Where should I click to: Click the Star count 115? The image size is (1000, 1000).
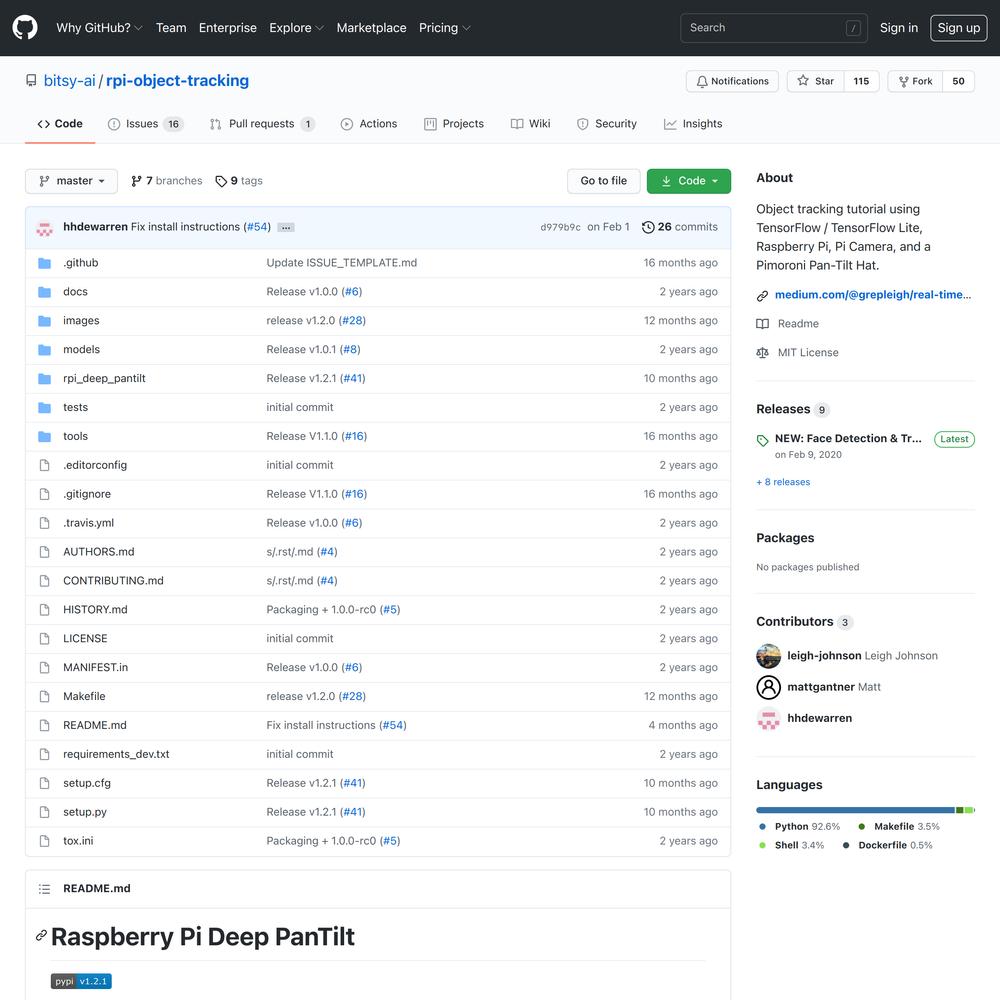click(861, 81)
